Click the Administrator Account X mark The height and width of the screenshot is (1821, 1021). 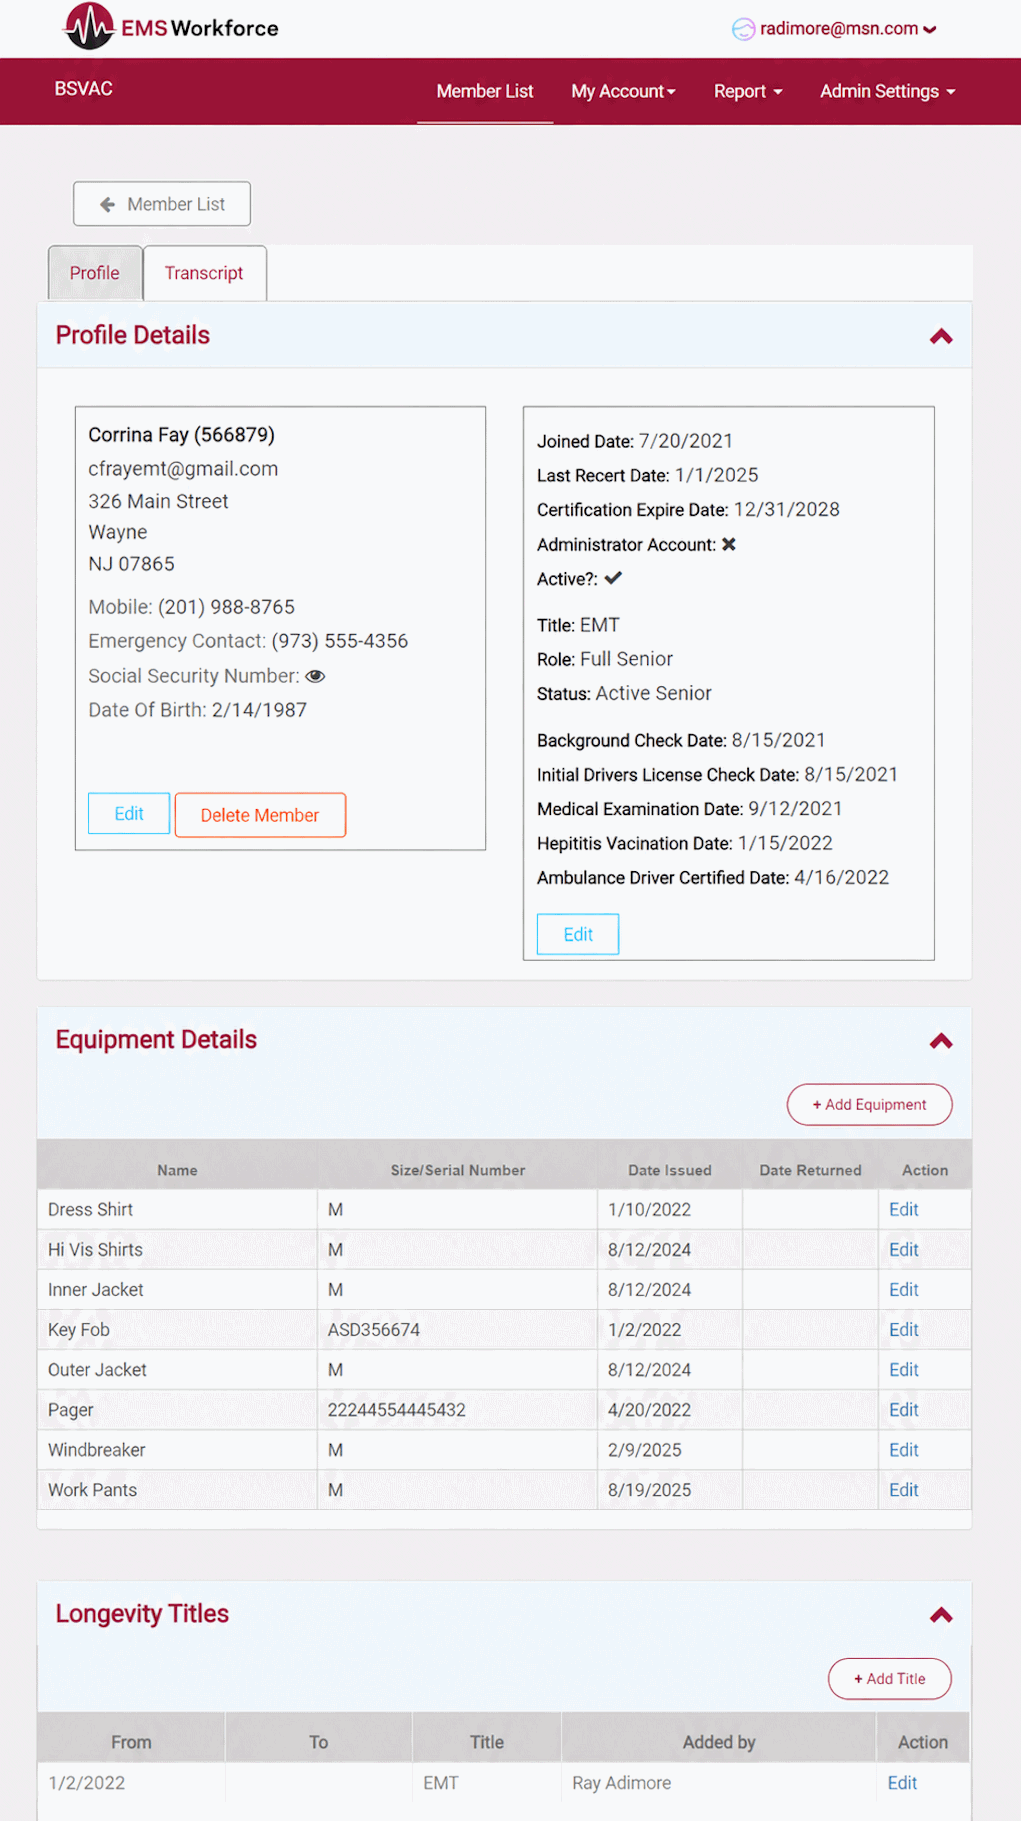coord(729,544)
